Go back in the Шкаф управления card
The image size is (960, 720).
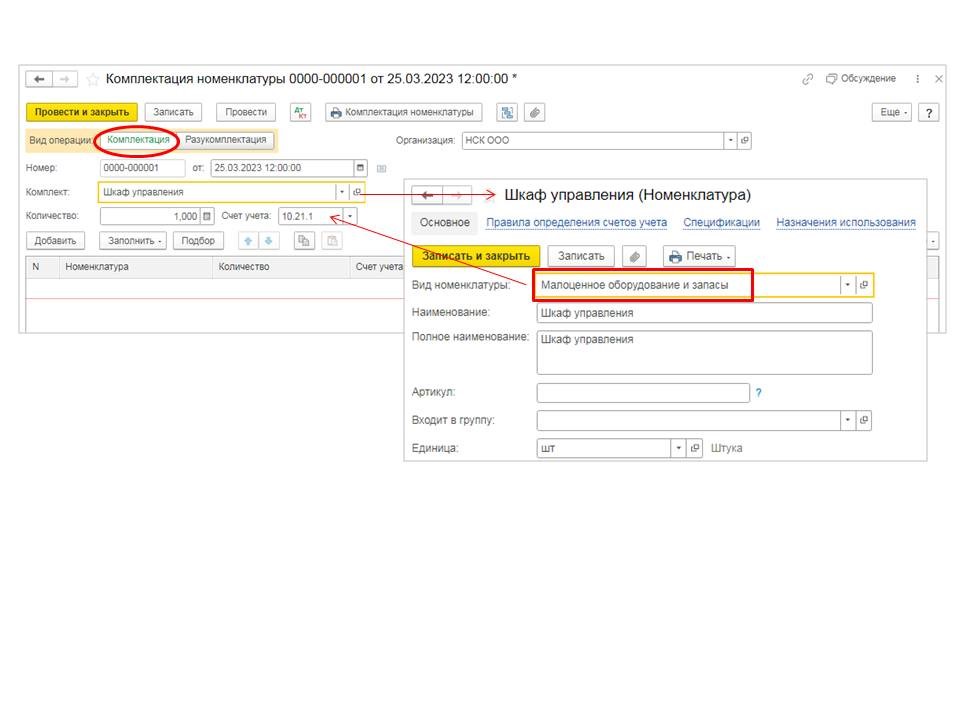(427, 195)
